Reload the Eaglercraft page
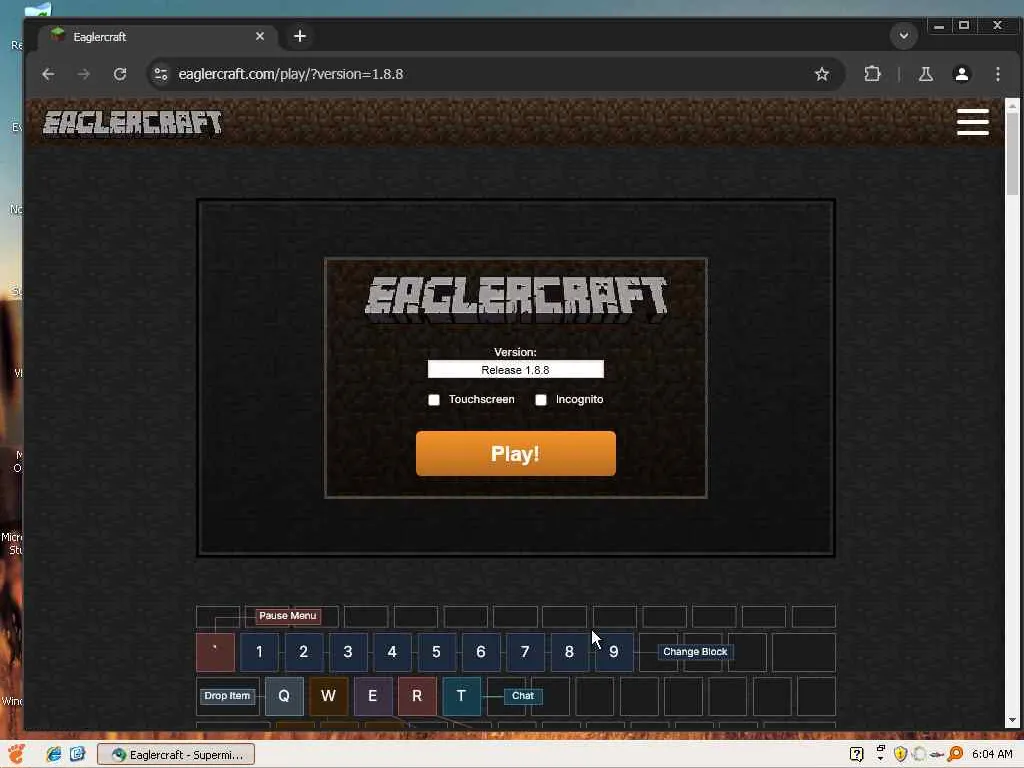1024x768 pixels. point(120,74)
